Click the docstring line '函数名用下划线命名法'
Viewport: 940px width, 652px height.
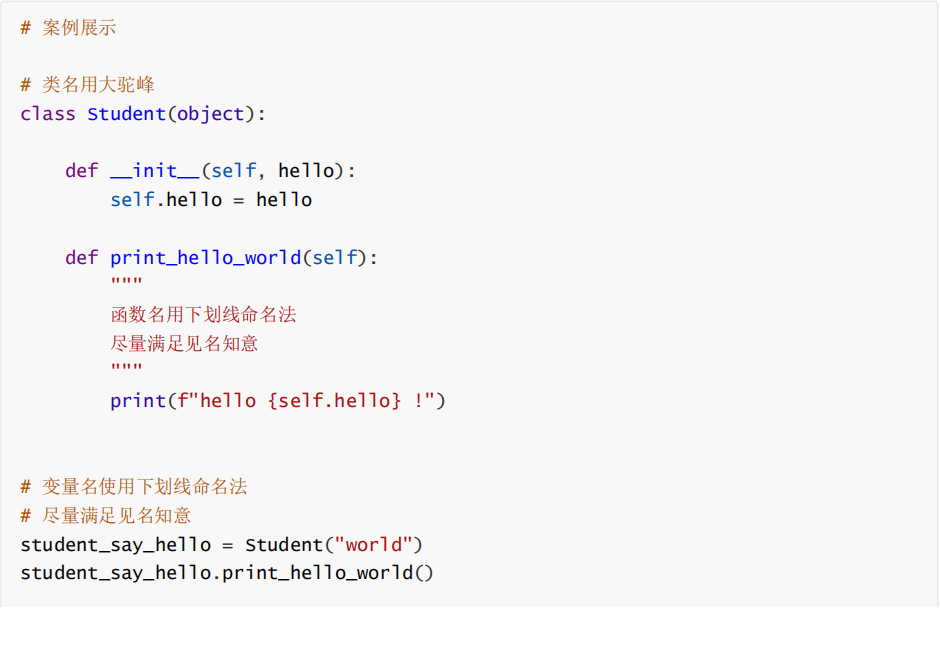pyautogui.click(x=203, y=315)
